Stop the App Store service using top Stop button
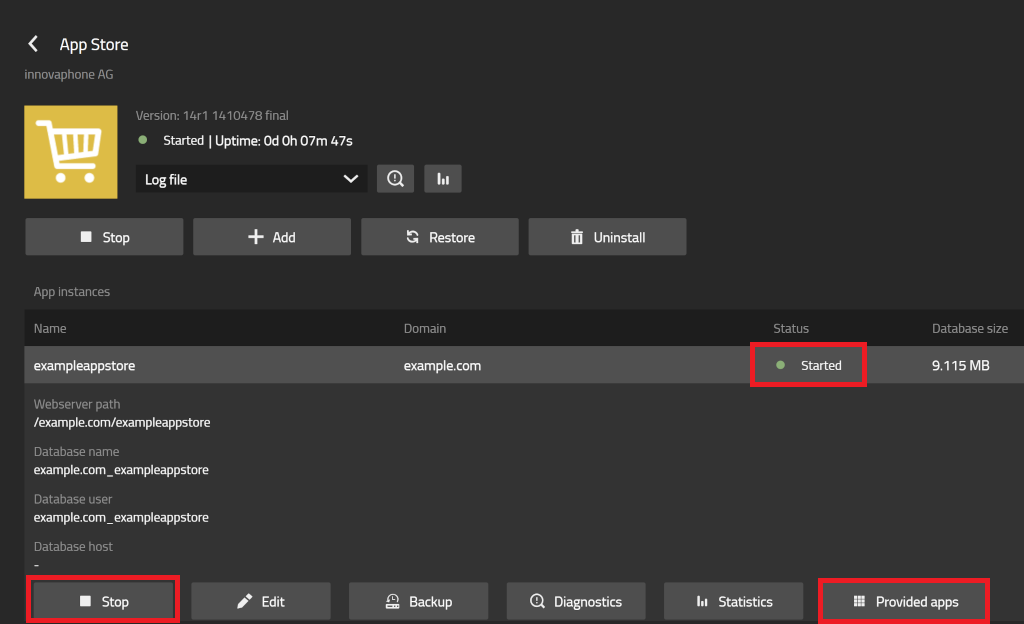The width and height of the screenshot is (1024, 624). pyautogui.click(x=104, y=237)
